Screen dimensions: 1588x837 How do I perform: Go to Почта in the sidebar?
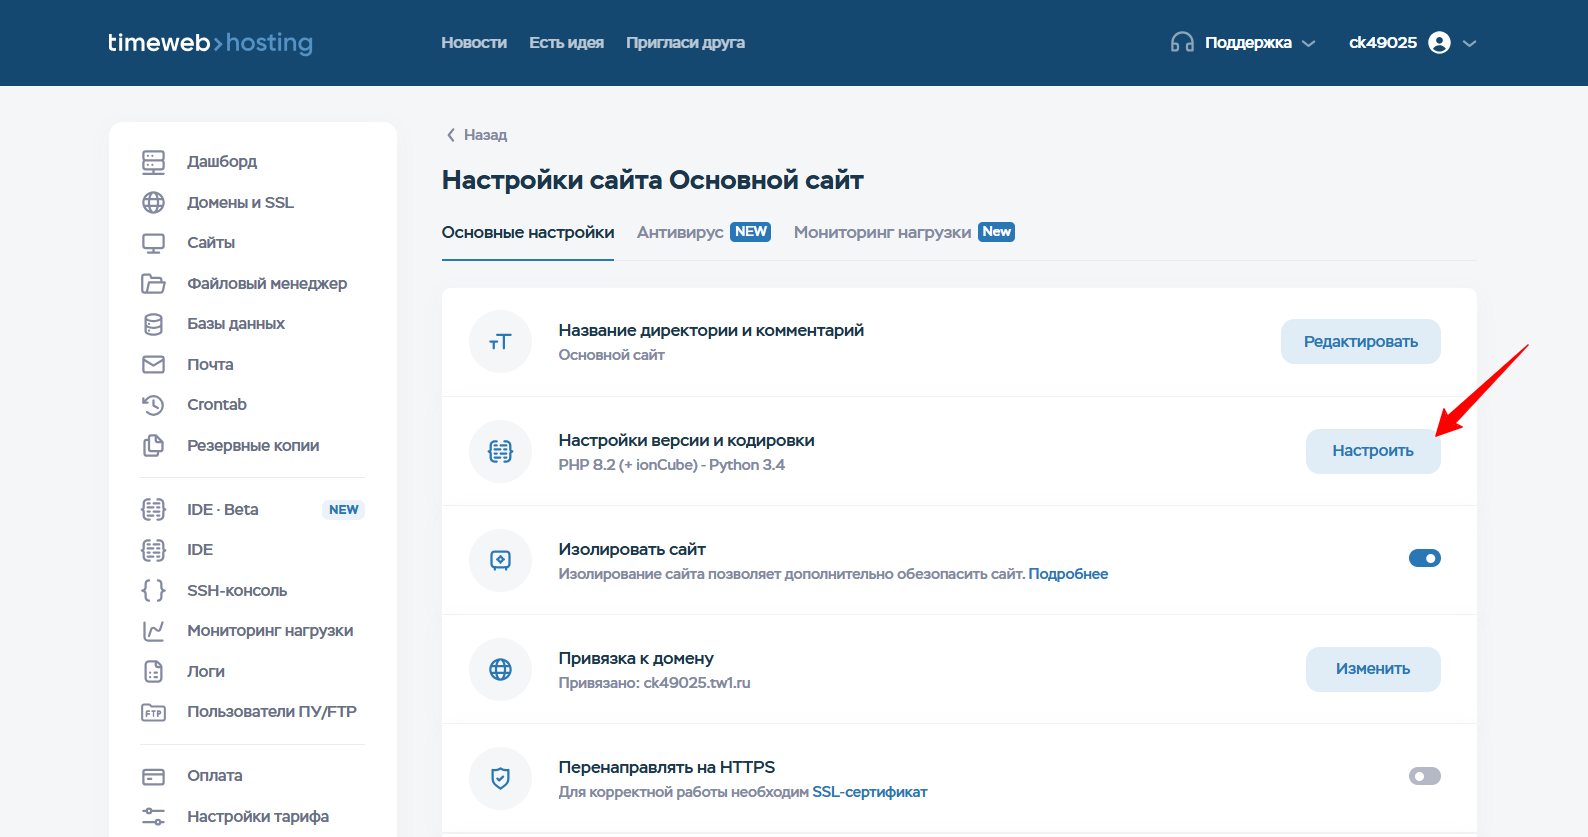tap(210, 365)
